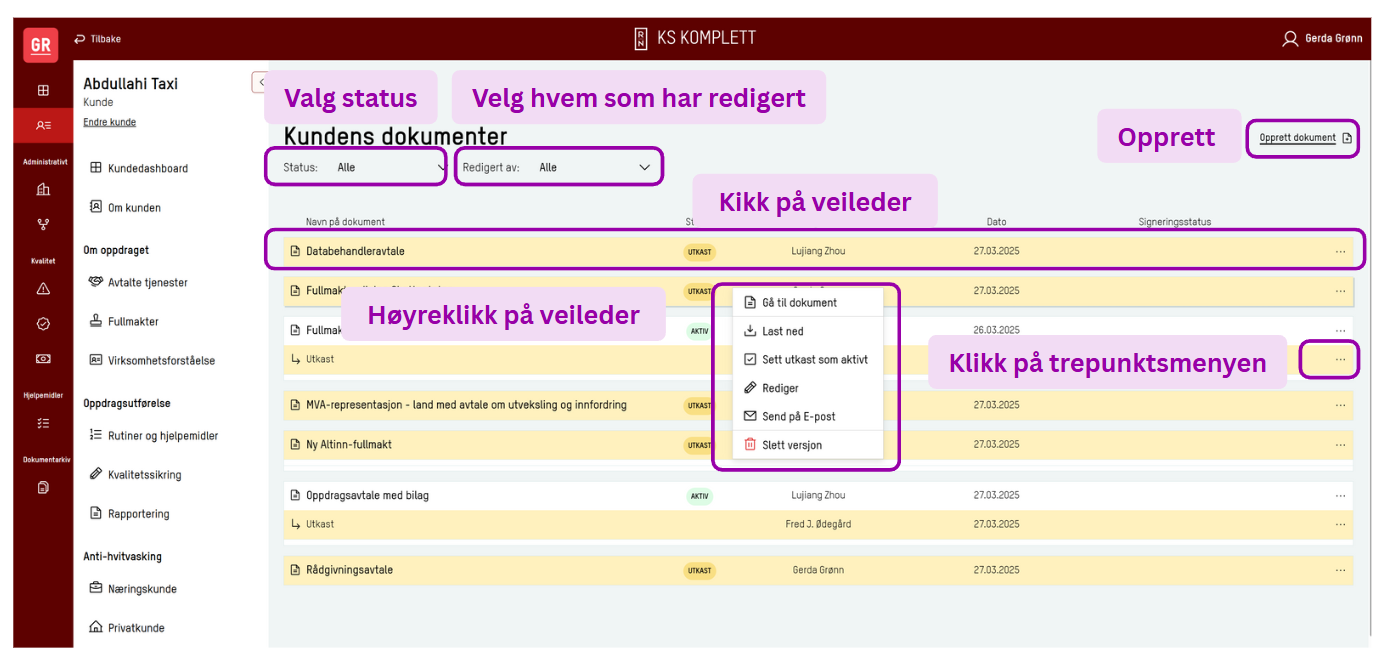Click the AKTIV badge on Oppdragsavtale med bilag row
The image size is (1385, 665).
[698, 496]
